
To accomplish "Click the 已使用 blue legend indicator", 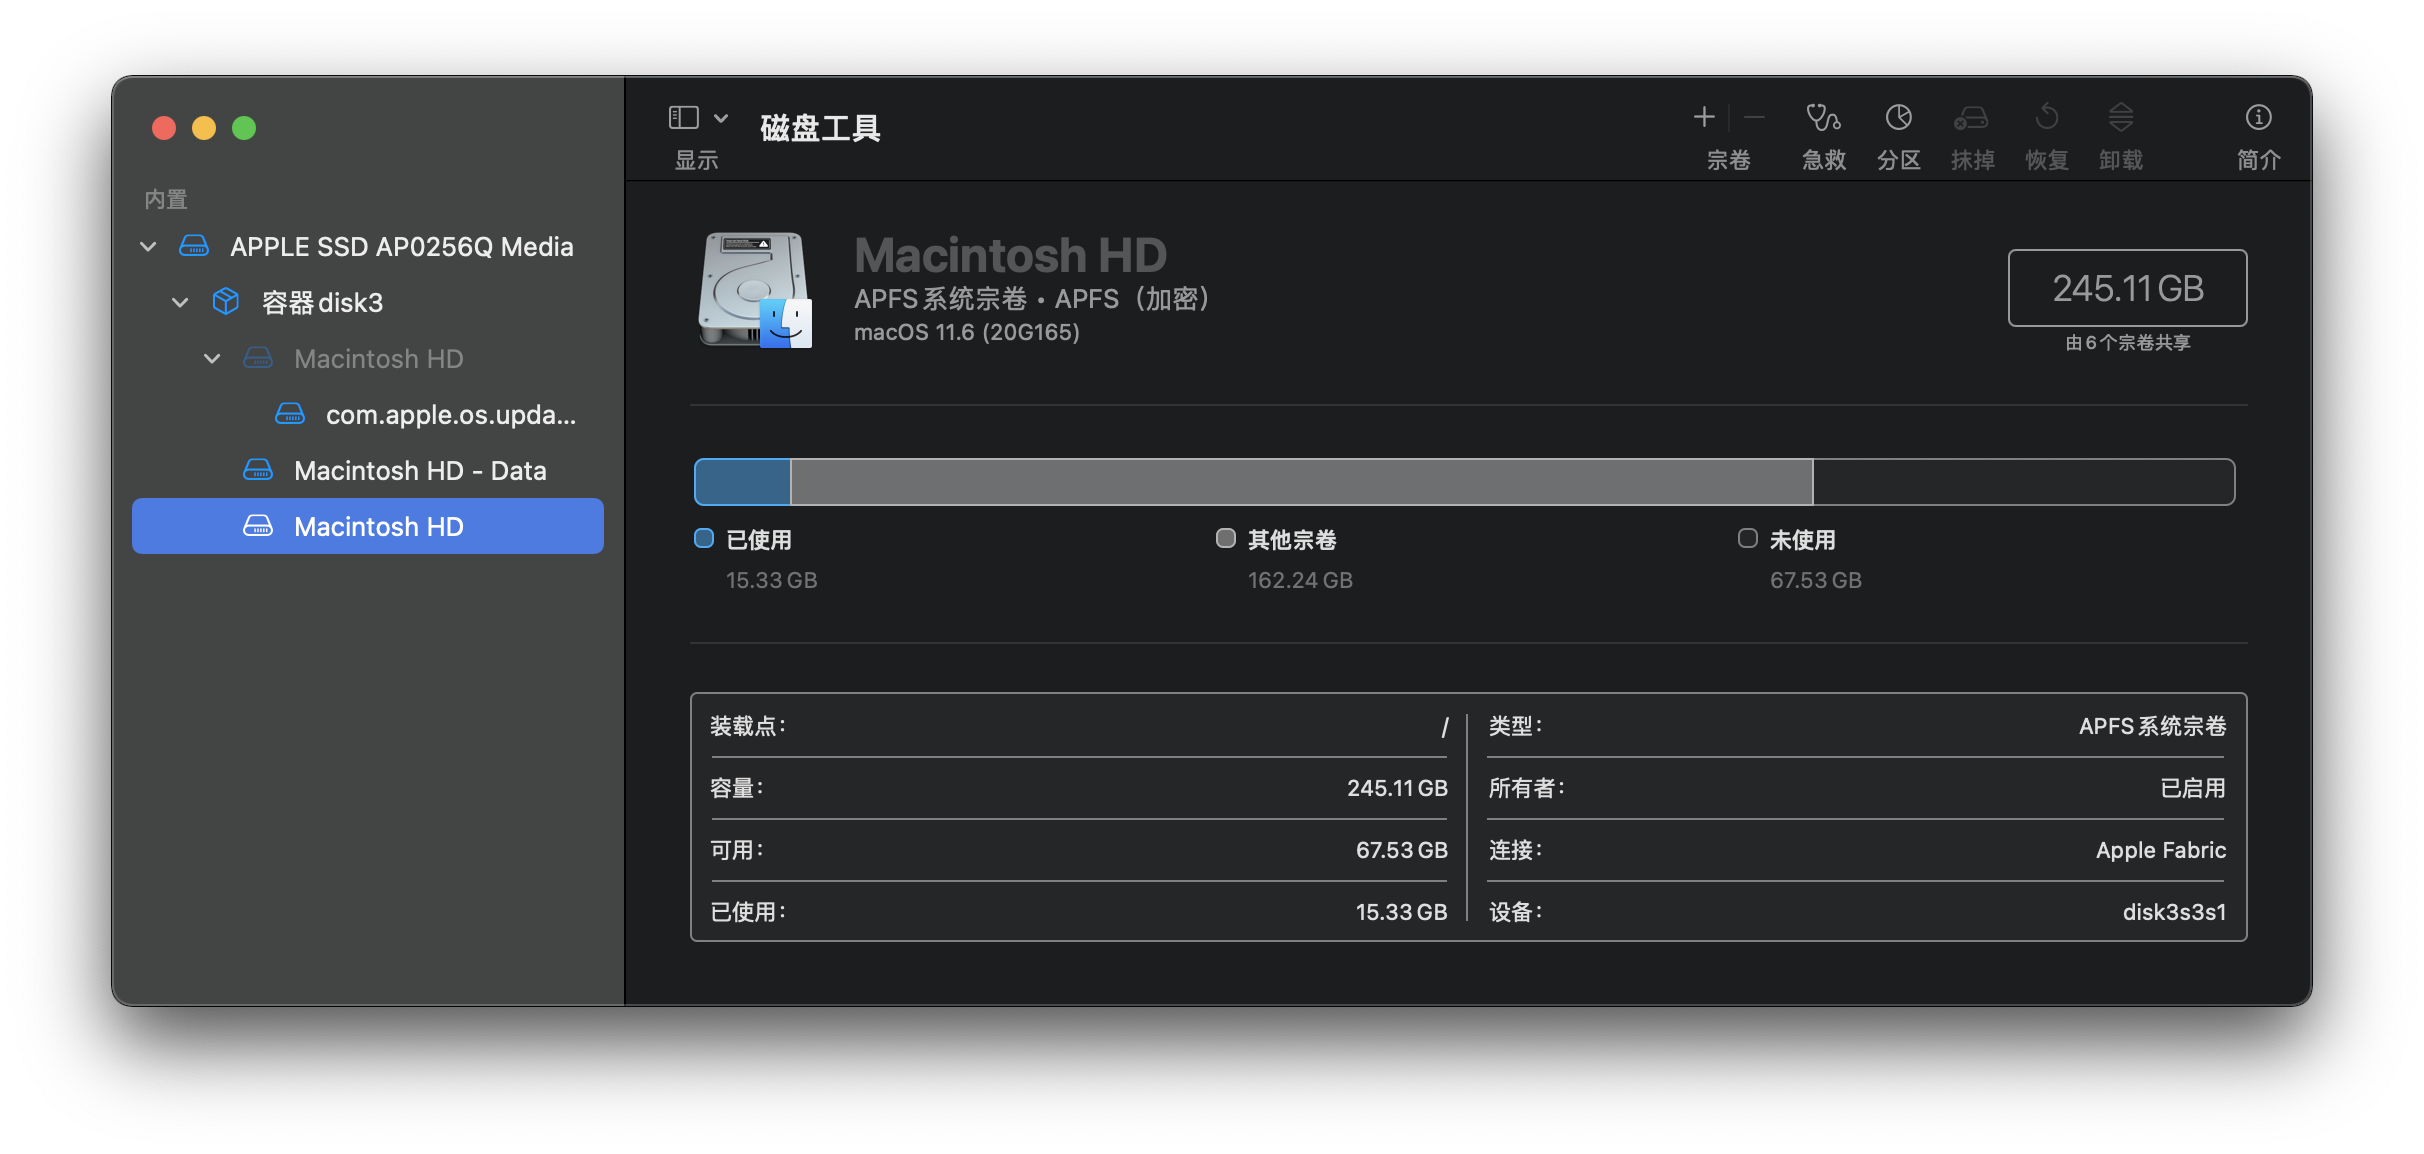I will pos(704,539).
